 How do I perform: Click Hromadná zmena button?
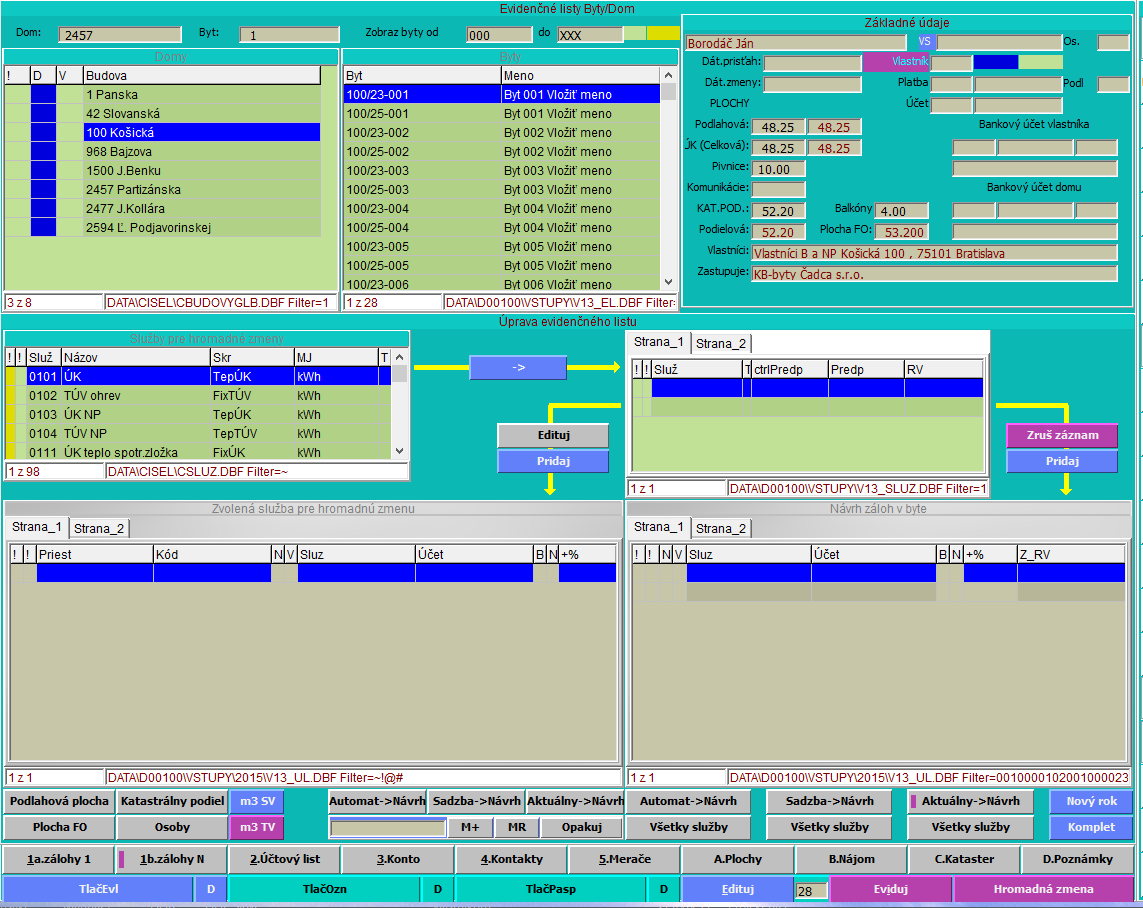coord(1043,889)
